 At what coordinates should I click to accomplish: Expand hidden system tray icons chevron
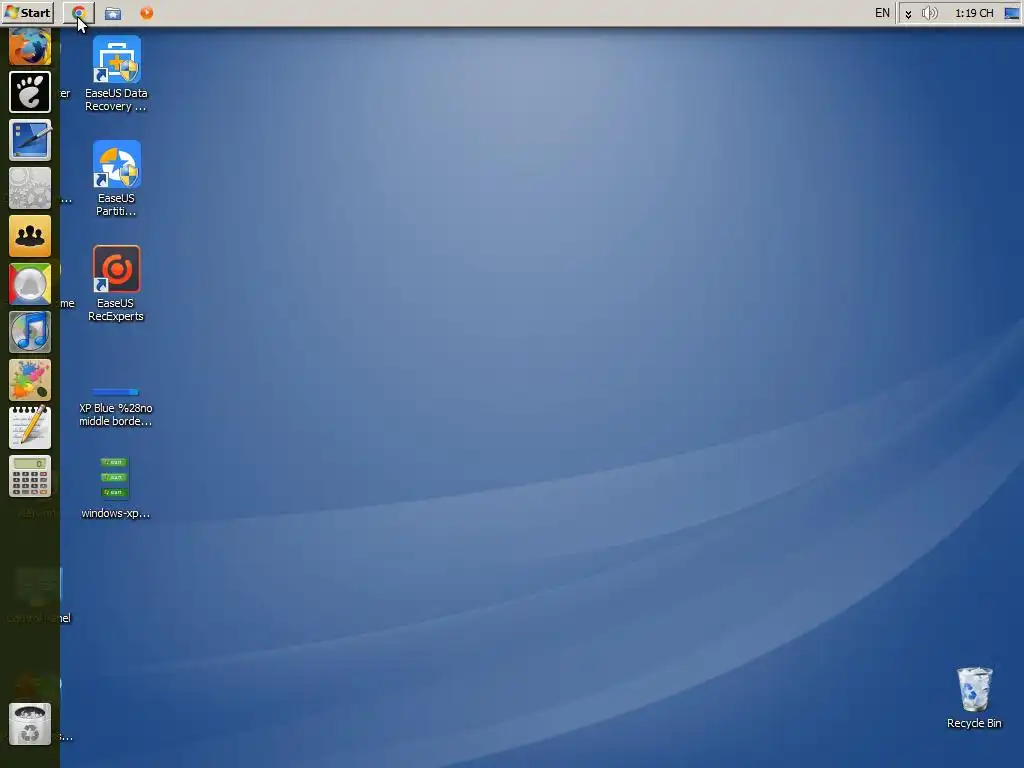[x=908, y=14]
